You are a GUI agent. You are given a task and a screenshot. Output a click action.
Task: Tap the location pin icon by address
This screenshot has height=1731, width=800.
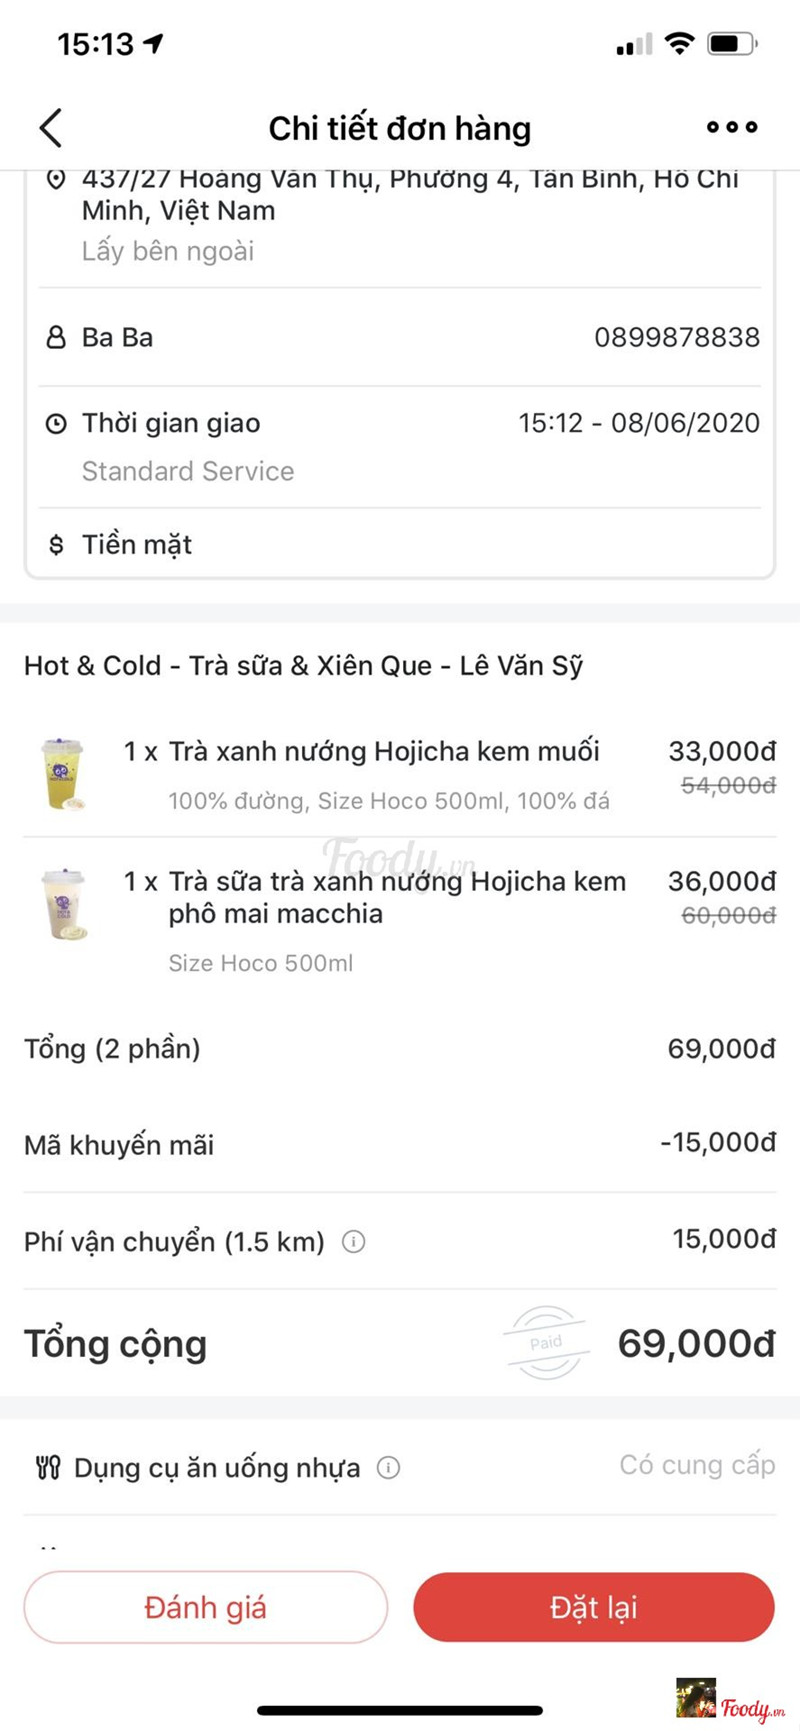tap(56, 180)
